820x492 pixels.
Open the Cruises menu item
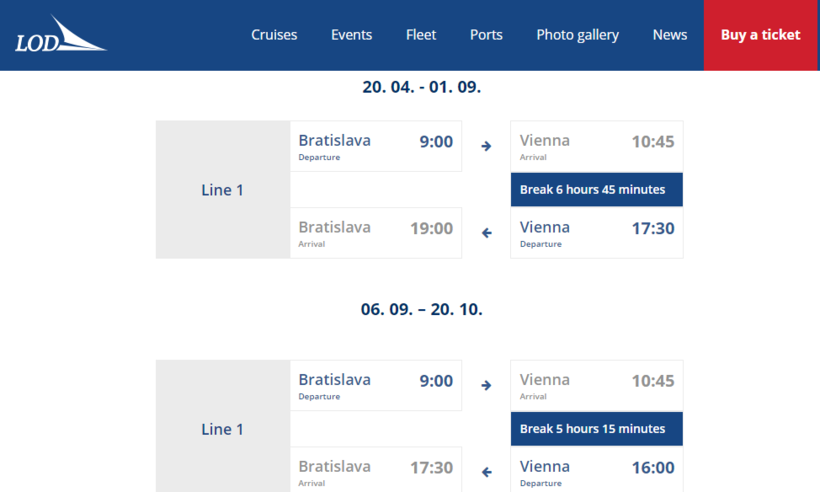(x=274, y=35)
